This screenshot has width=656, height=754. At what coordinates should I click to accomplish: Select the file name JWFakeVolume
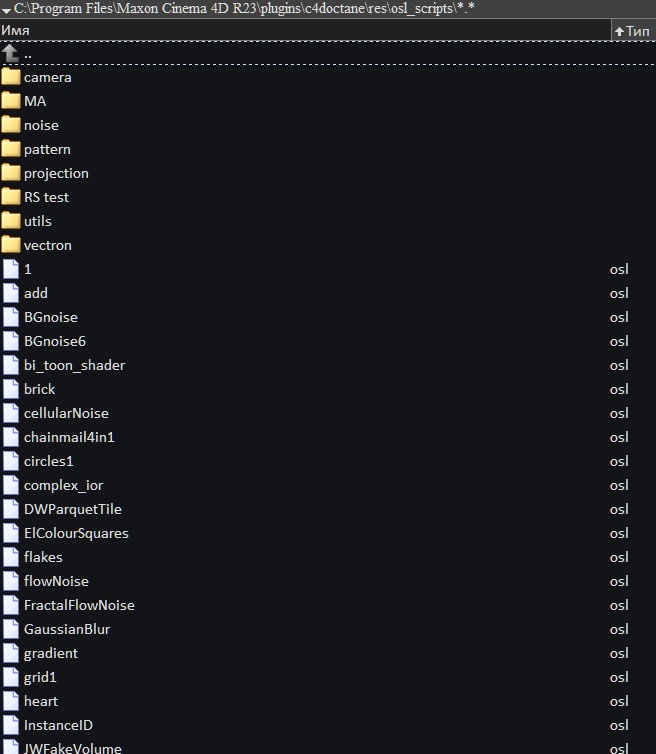(73, 748)
